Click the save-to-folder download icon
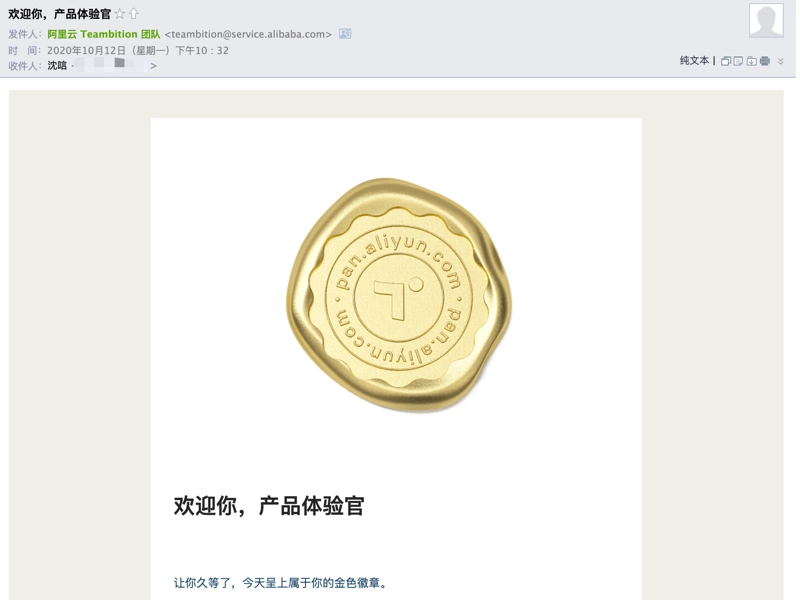This screenshot has height=600, width=800. point(752,61)
